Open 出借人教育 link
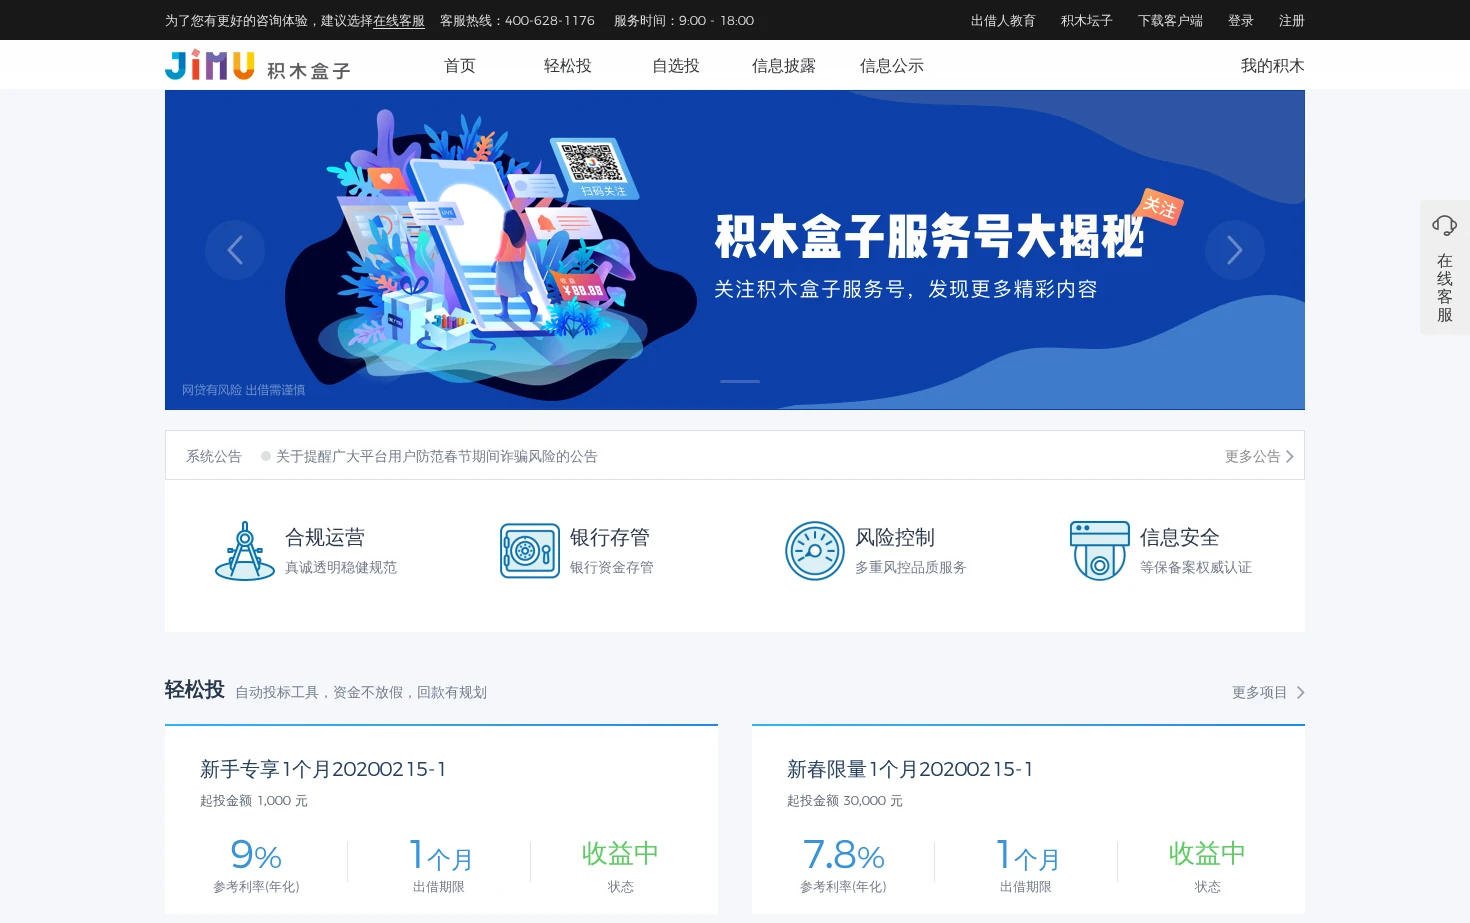The height and width of the screenshot is (923, 1470). tap(1003, 20)
